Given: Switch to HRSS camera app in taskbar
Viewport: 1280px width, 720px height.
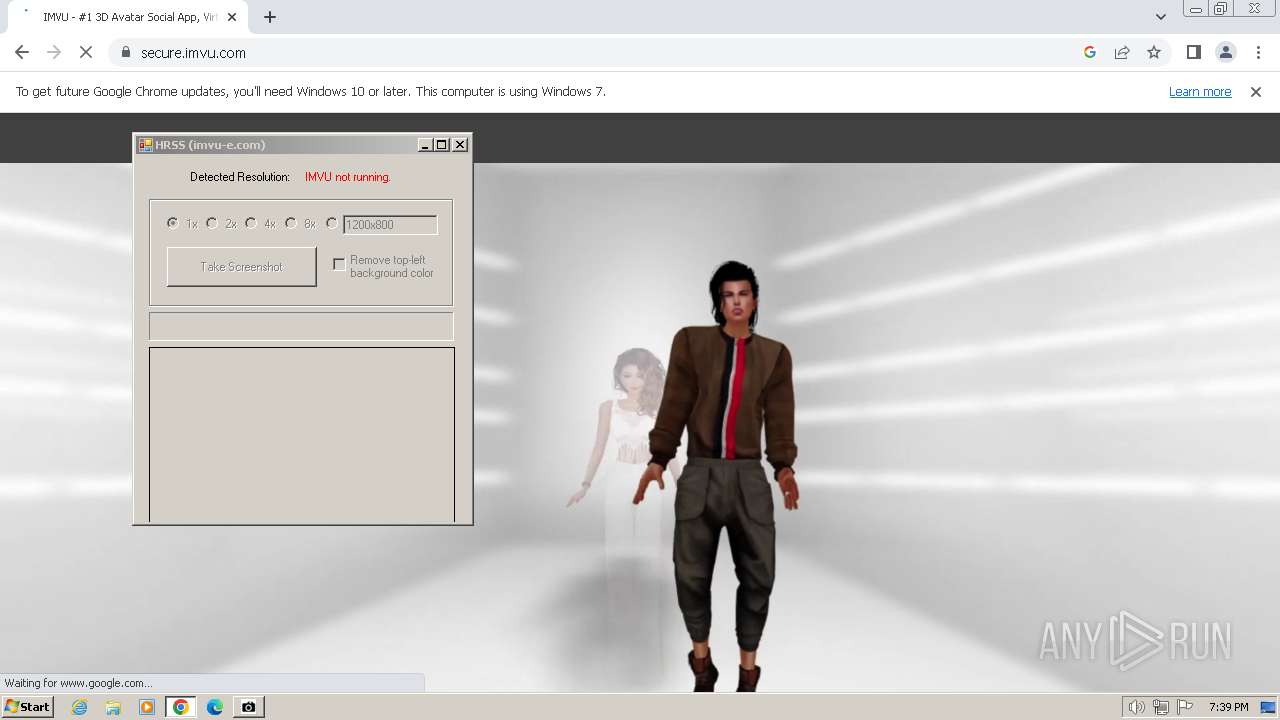Looking at the screenshot, I should click(248, 707).
